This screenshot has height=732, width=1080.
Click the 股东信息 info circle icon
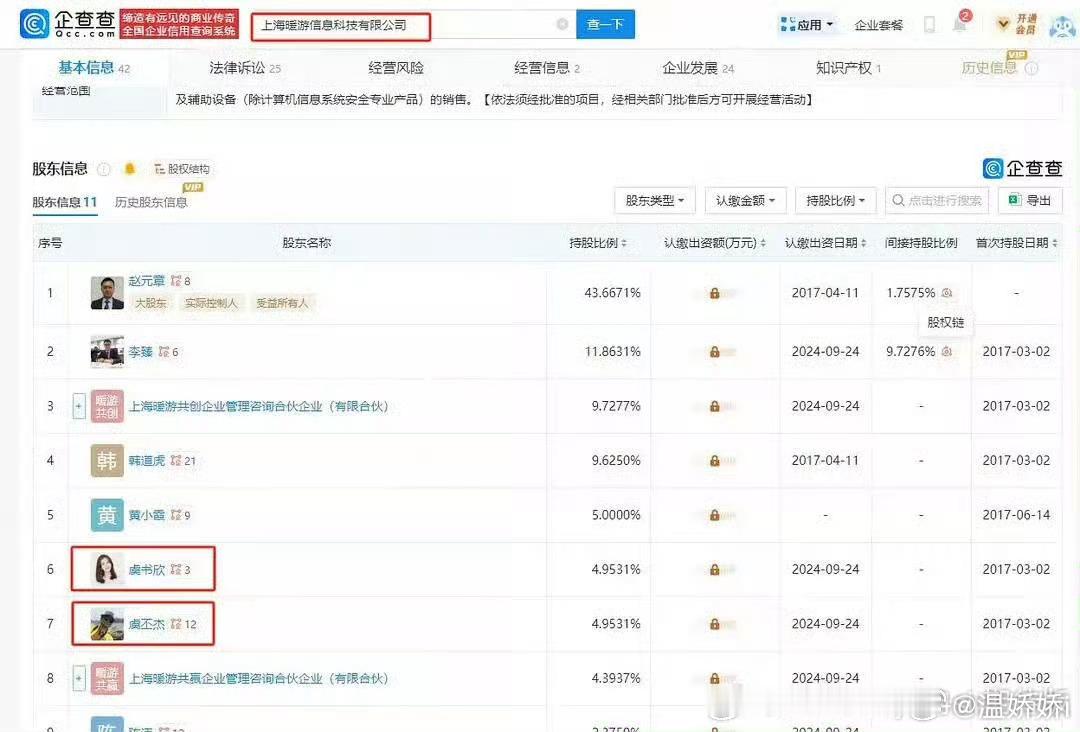pyautogui.click(x=104, y=169)
